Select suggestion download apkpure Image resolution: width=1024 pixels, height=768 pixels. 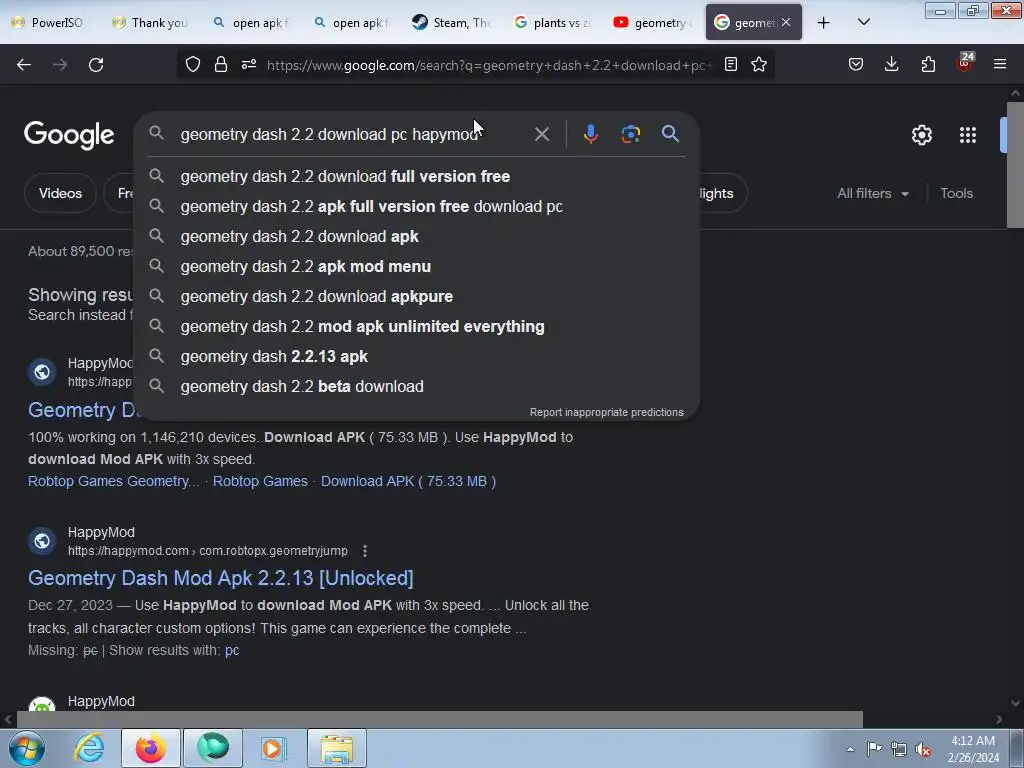click(417, 296)
